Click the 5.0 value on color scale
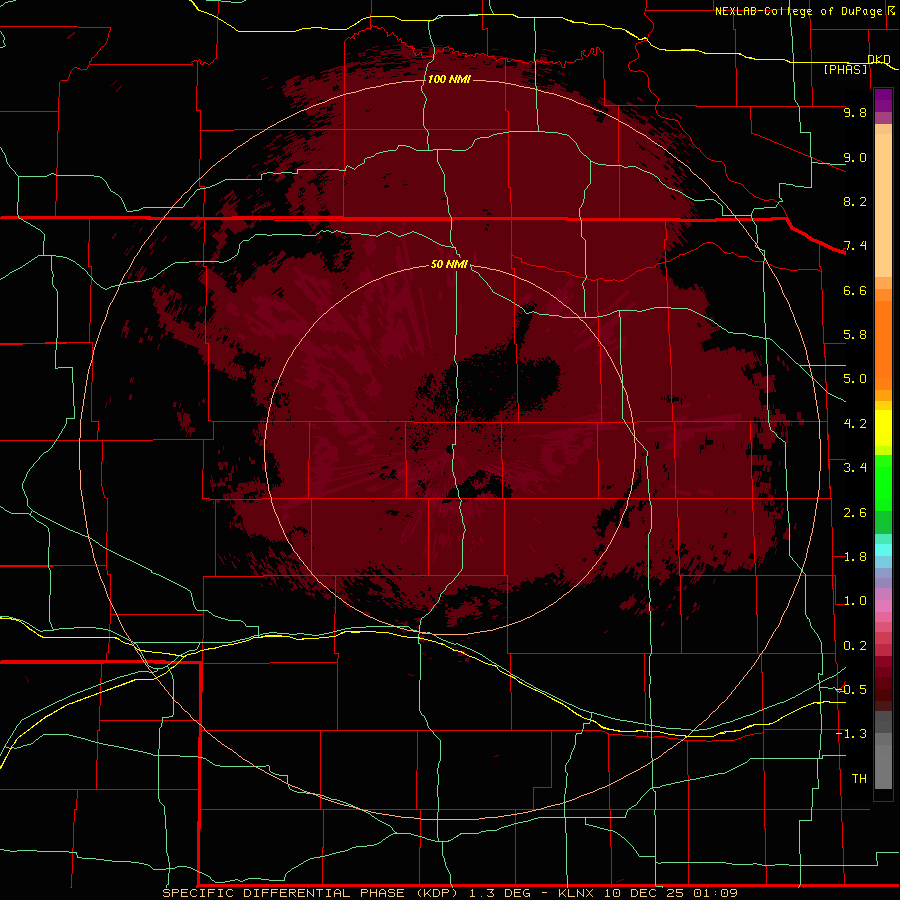 pyautogui.click(x=855, y=379)
